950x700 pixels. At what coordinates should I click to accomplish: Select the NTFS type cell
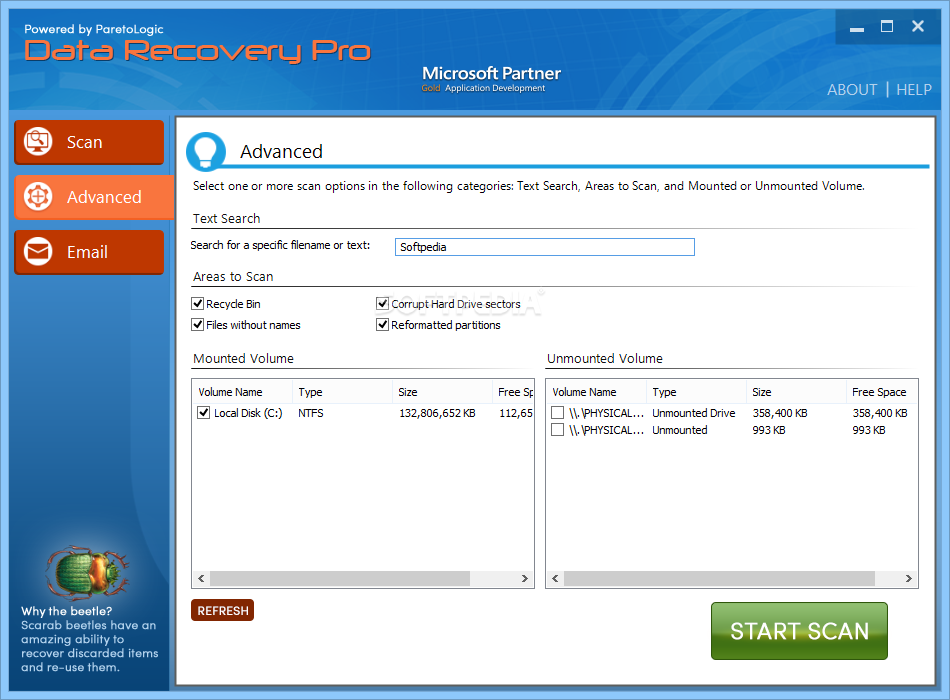coord(311,413)
